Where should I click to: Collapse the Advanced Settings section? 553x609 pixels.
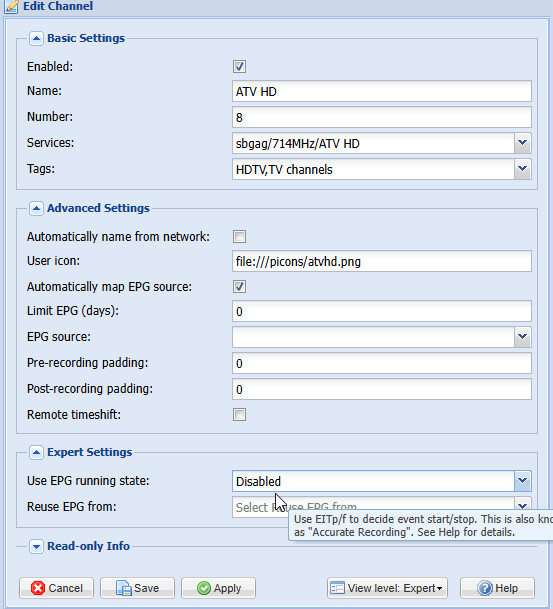pyautogui.click(x=36, y=208)
